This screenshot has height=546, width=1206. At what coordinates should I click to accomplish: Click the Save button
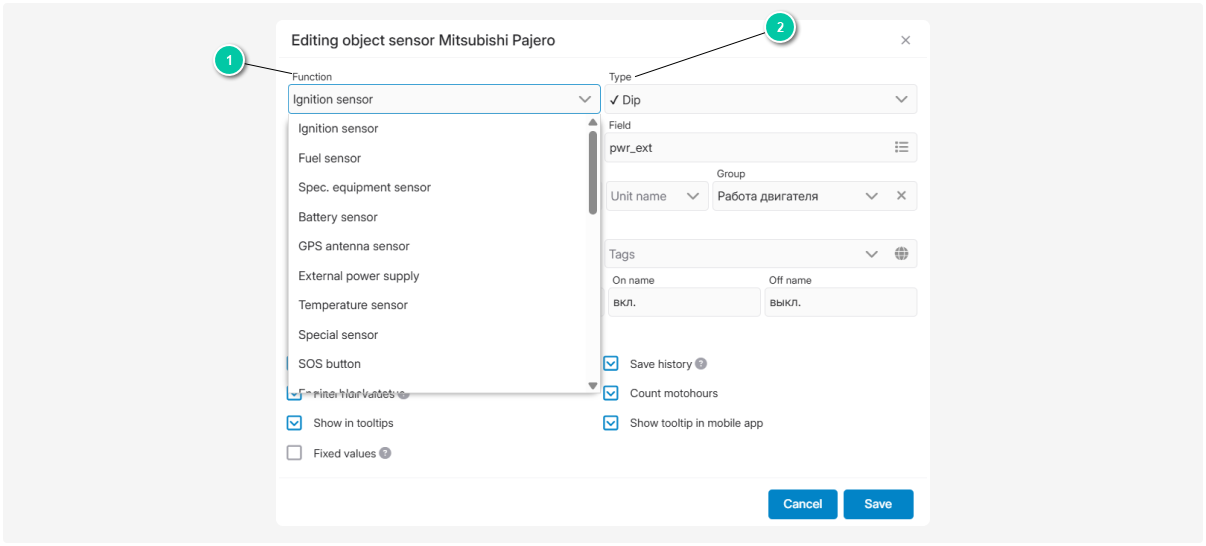coord(877,504)
